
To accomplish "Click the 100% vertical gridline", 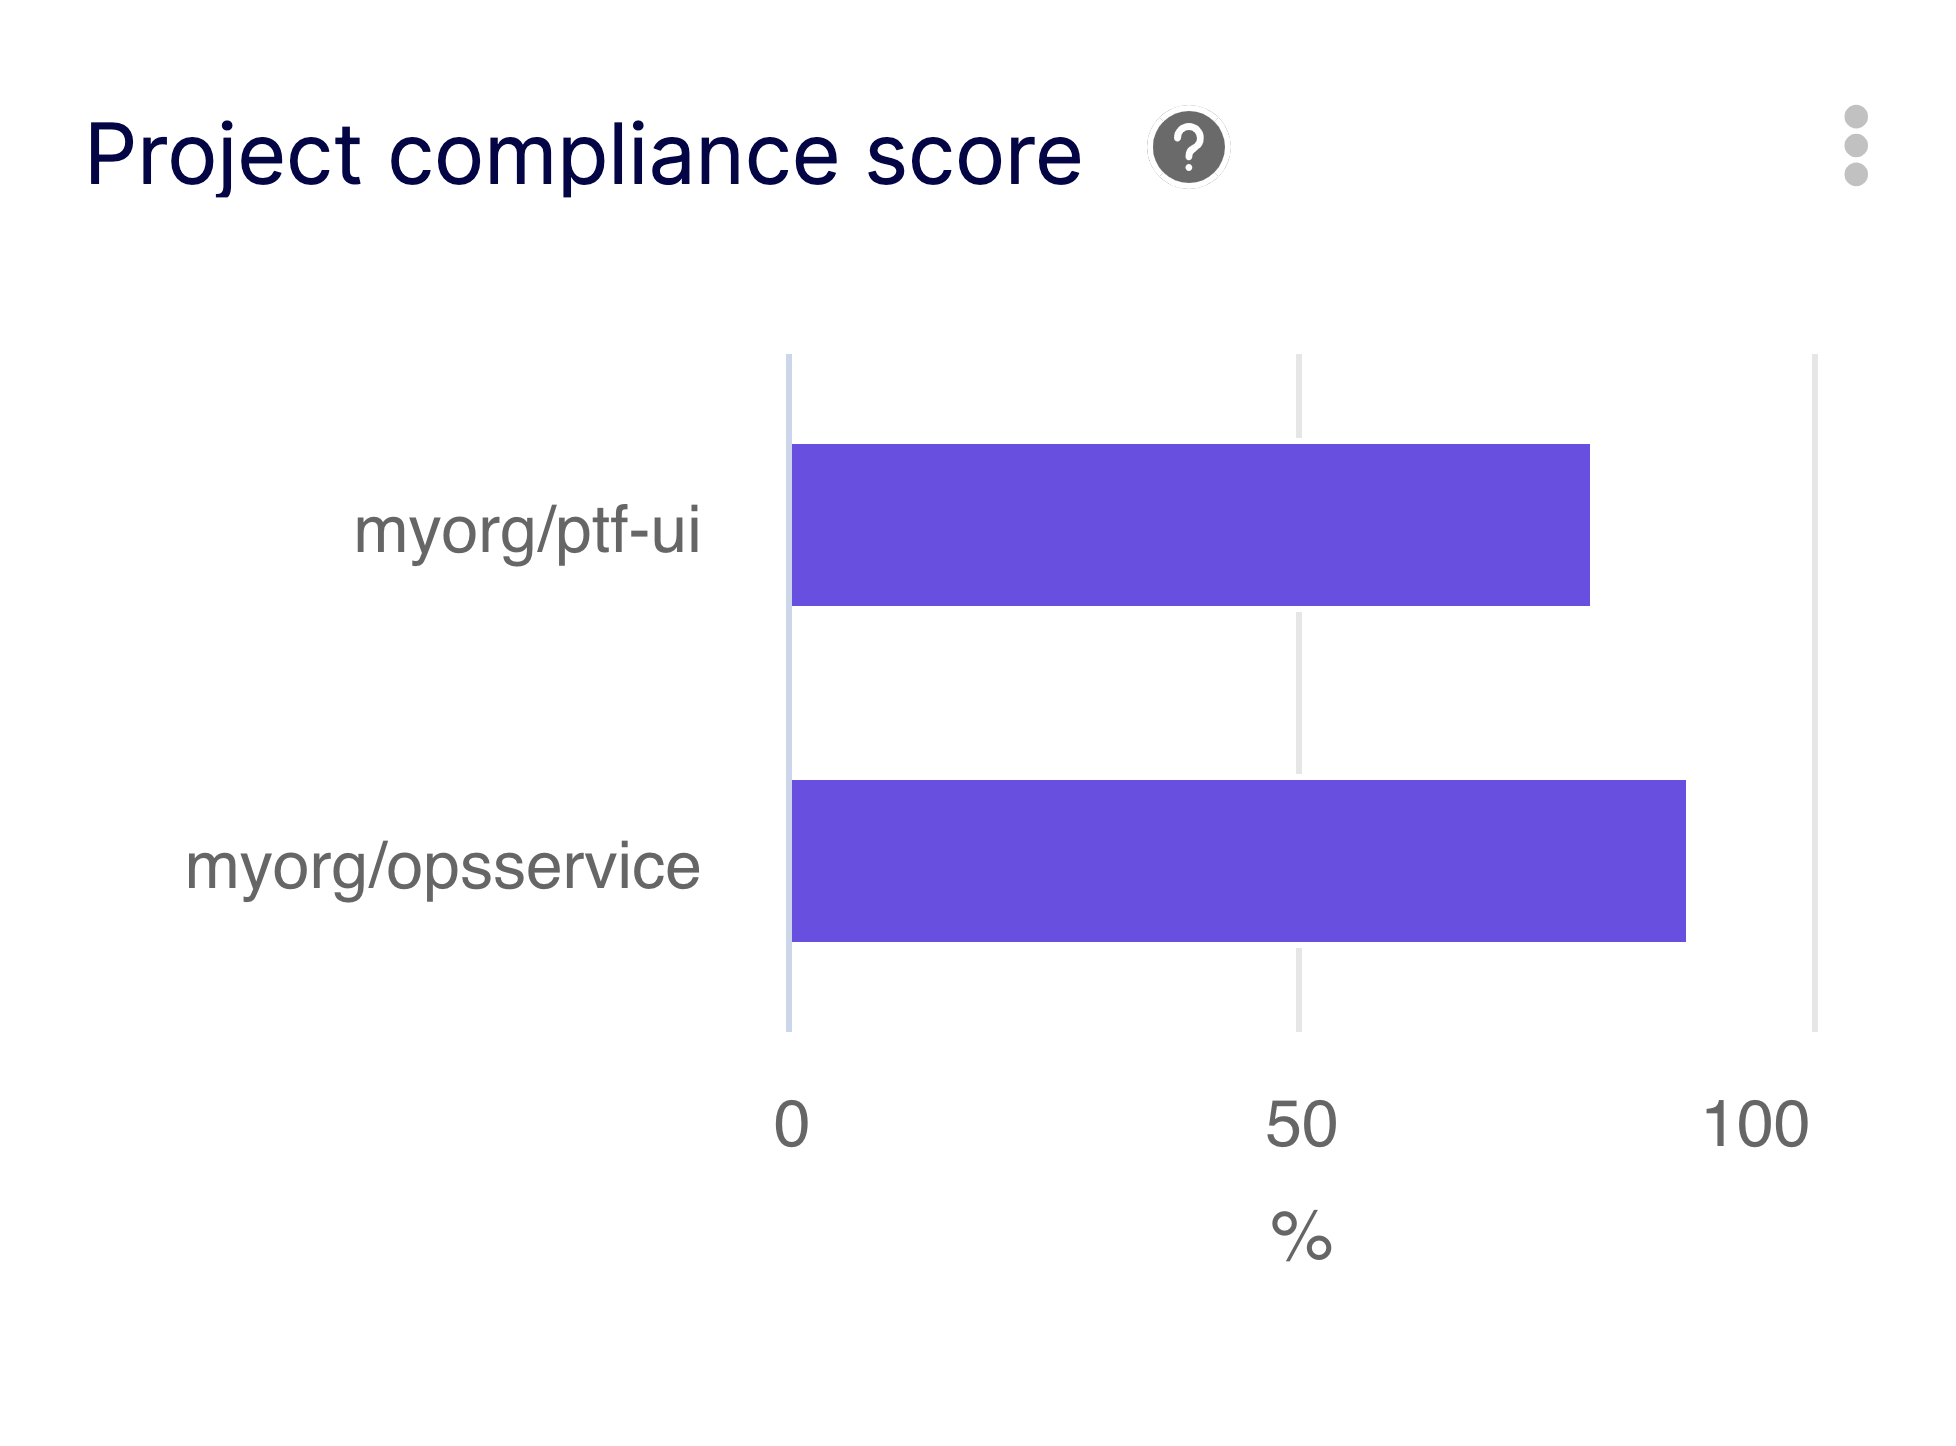I will point(1815,692).
